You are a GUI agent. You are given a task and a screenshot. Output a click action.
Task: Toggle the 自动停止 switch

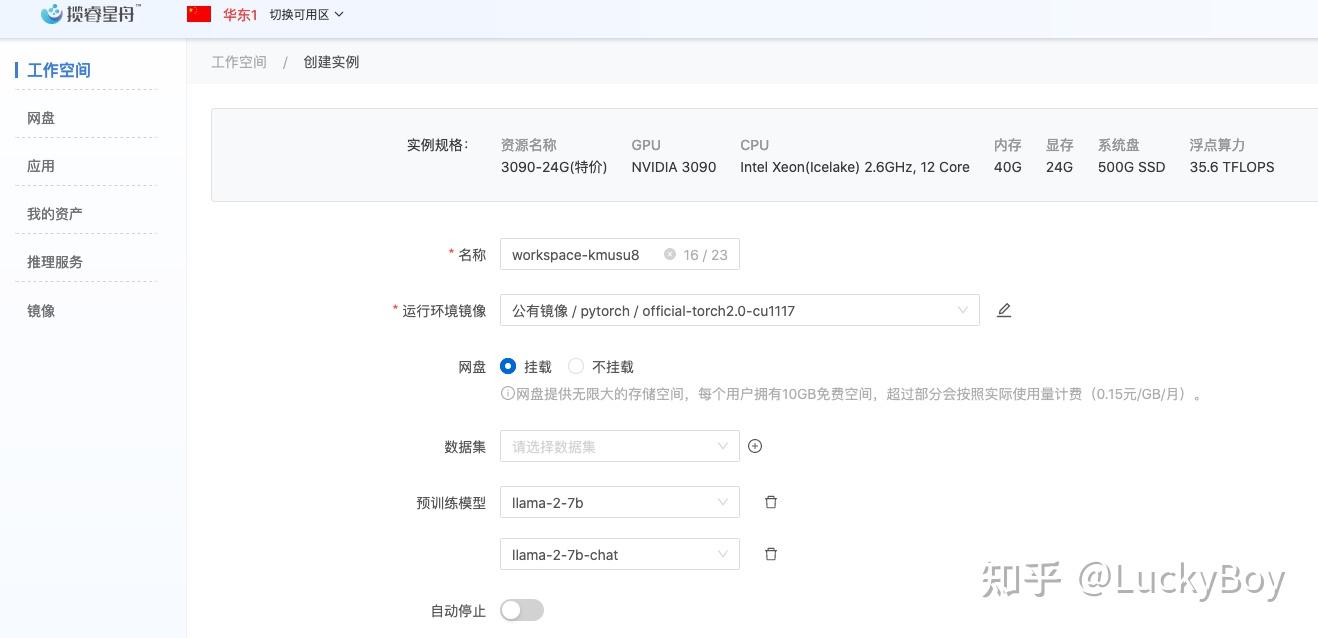click(522, 610)
